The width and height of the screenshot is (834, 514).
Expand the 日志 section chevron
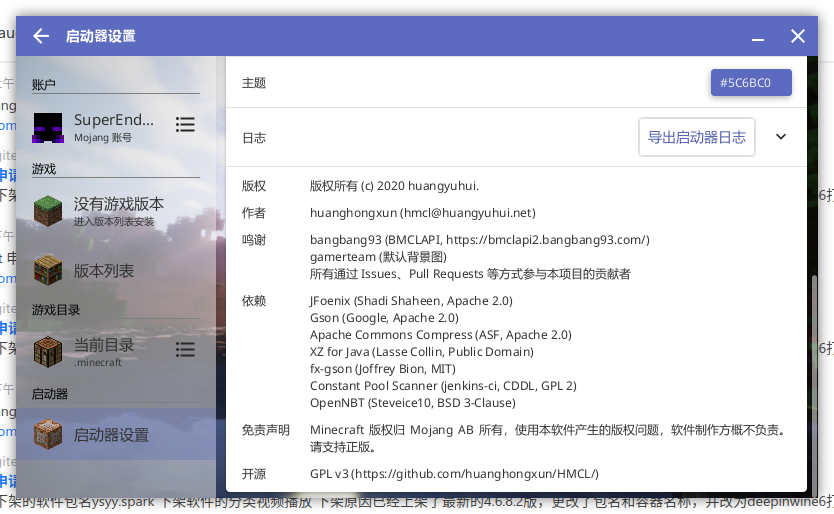point(781,137)
